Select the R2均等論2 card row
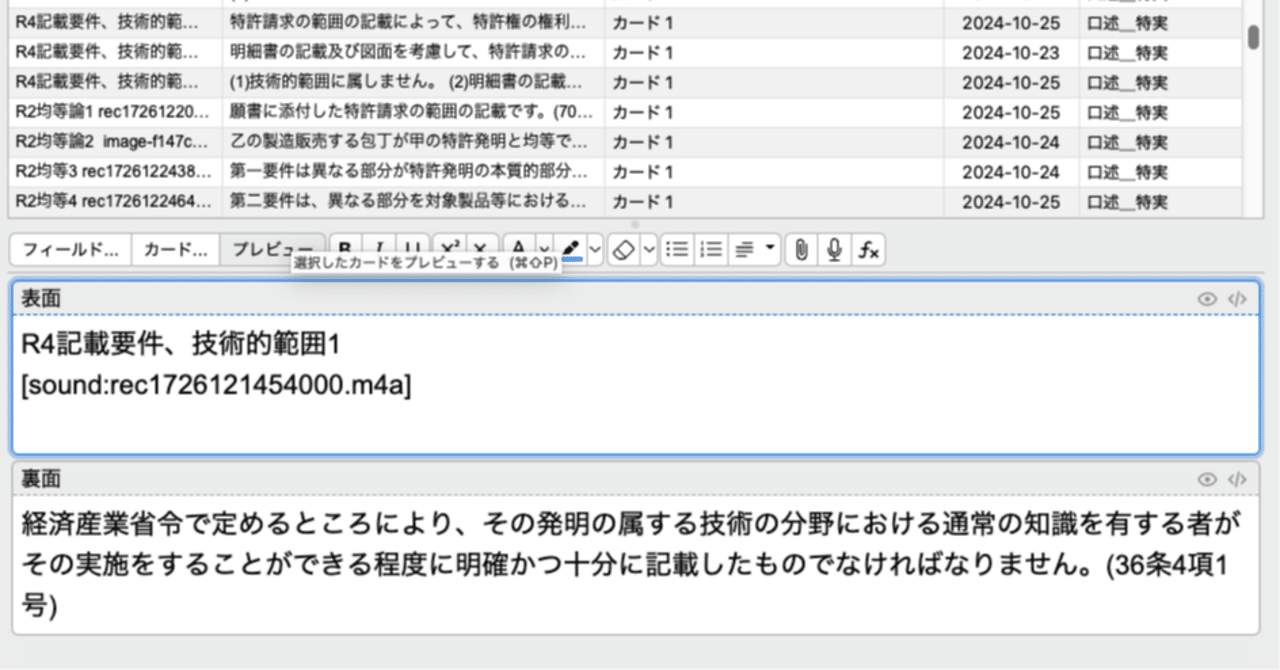This screenshot has width=1280, height=670. point(400,142)
